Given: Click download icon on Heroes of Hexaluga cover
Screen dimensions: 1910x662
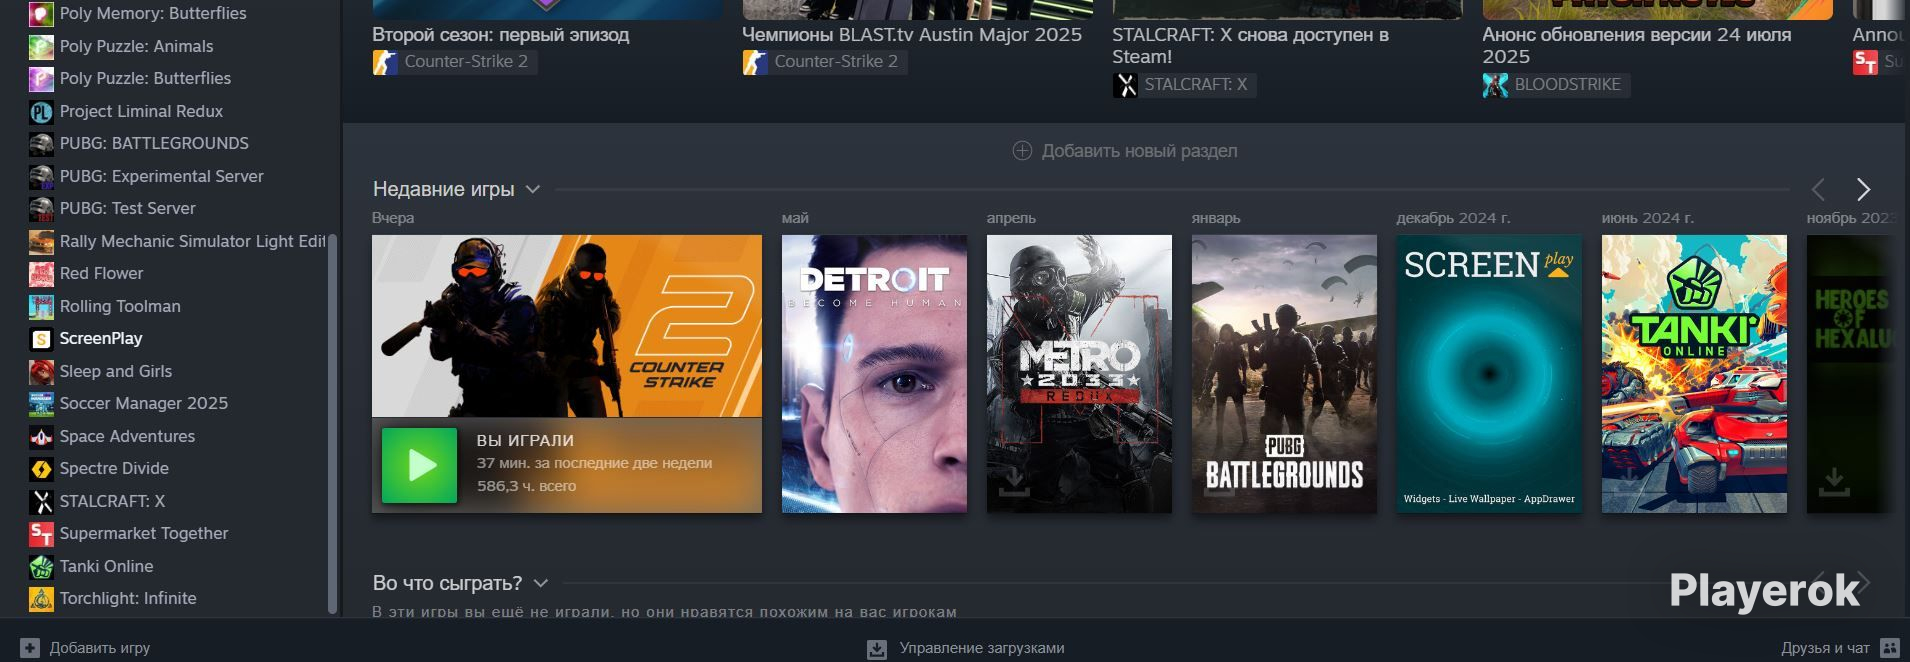Looking at the screenshot, I should [1833, 483].
